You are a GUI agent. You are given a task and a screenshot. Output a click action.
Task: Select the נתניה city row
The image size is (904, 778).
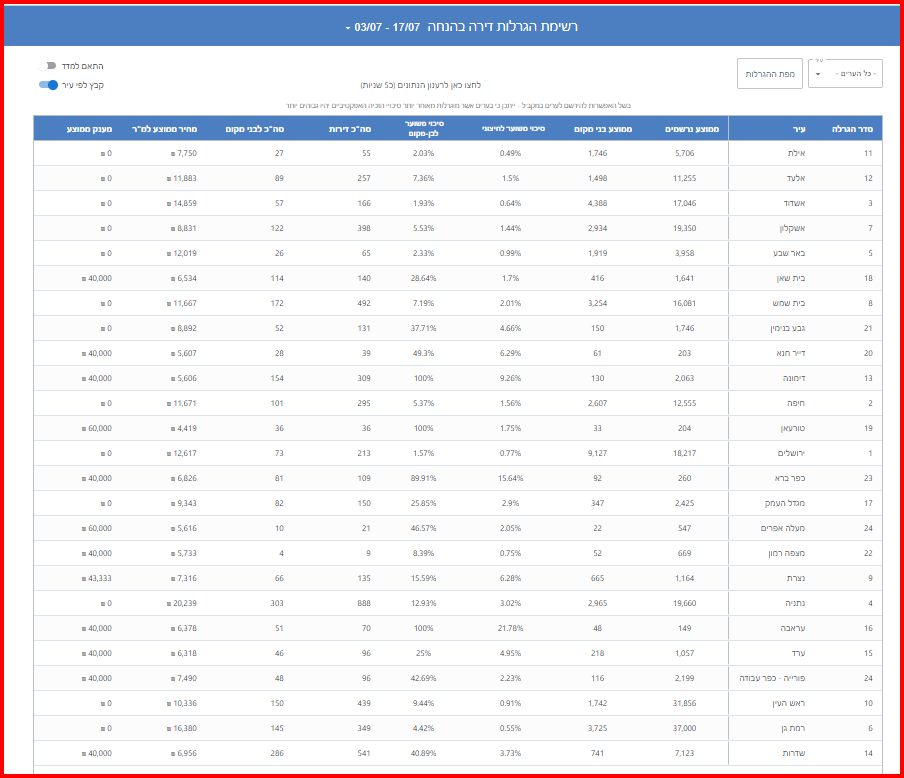pyautogui.click(x=458, y=603)
